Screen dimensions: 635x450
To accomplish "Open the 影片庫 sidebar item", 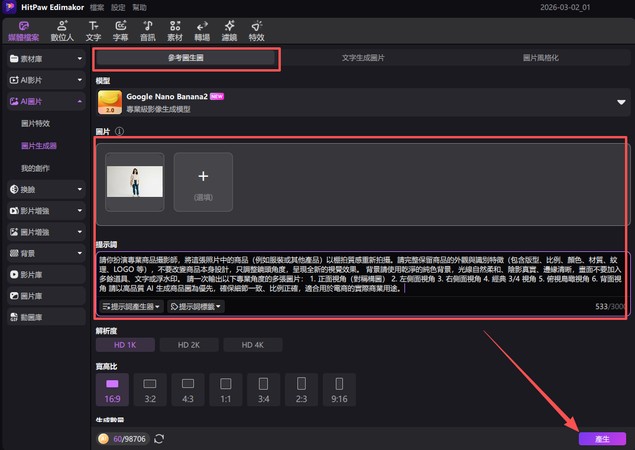I will coord(46,274).
